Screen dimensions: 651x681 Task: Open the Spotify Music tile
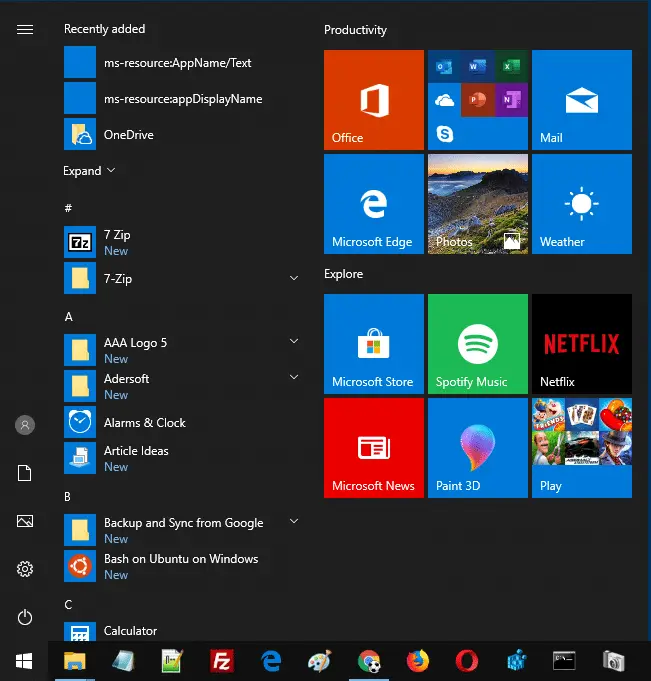[x=477, y=344]
